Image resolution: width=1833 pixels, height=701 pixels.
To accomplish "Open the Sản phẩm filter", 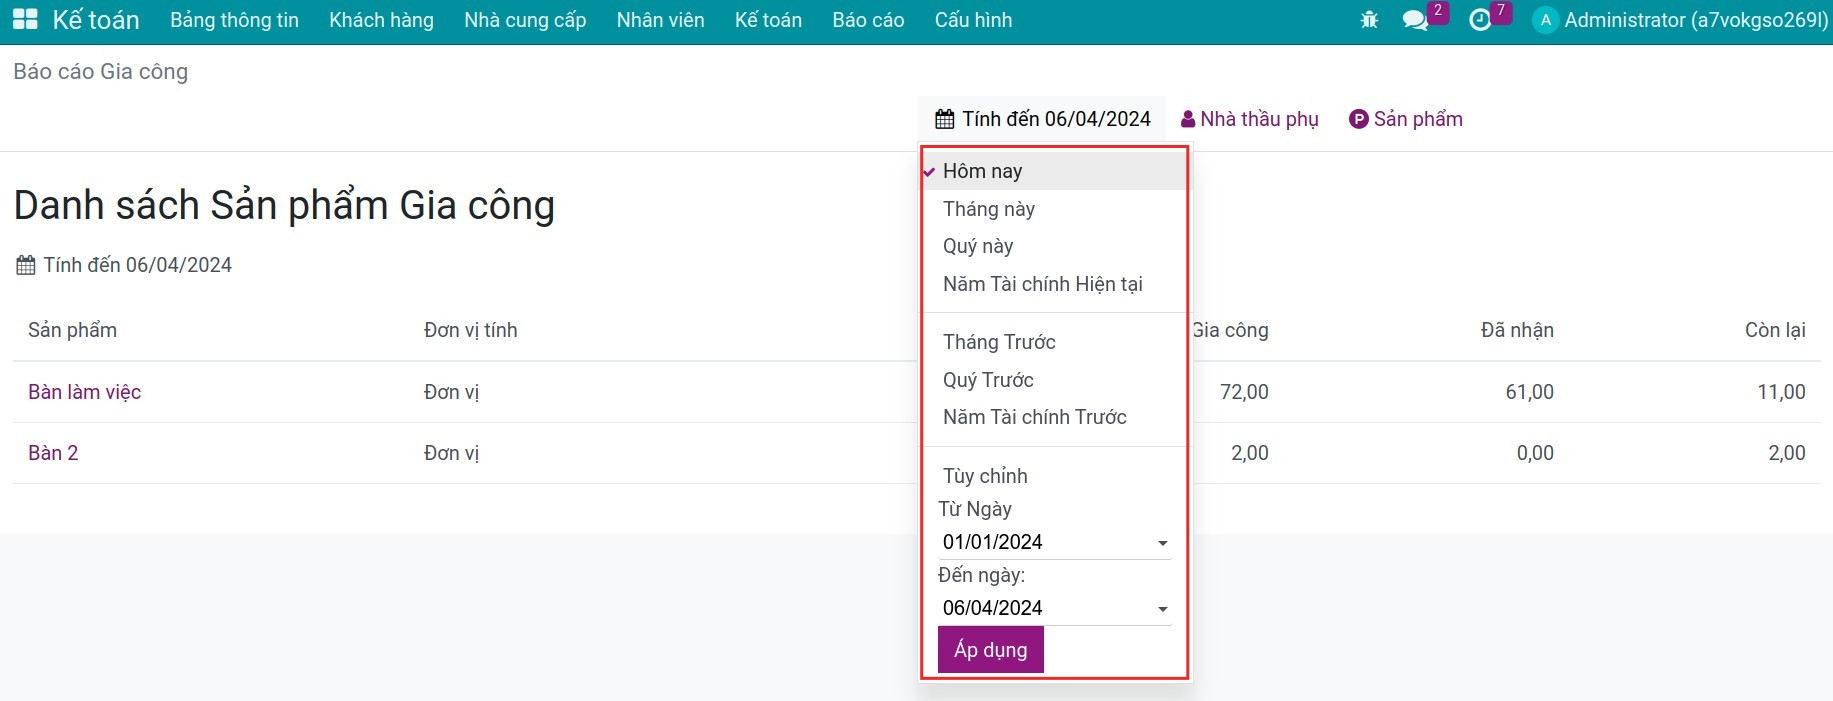I will pos(1405,120).
